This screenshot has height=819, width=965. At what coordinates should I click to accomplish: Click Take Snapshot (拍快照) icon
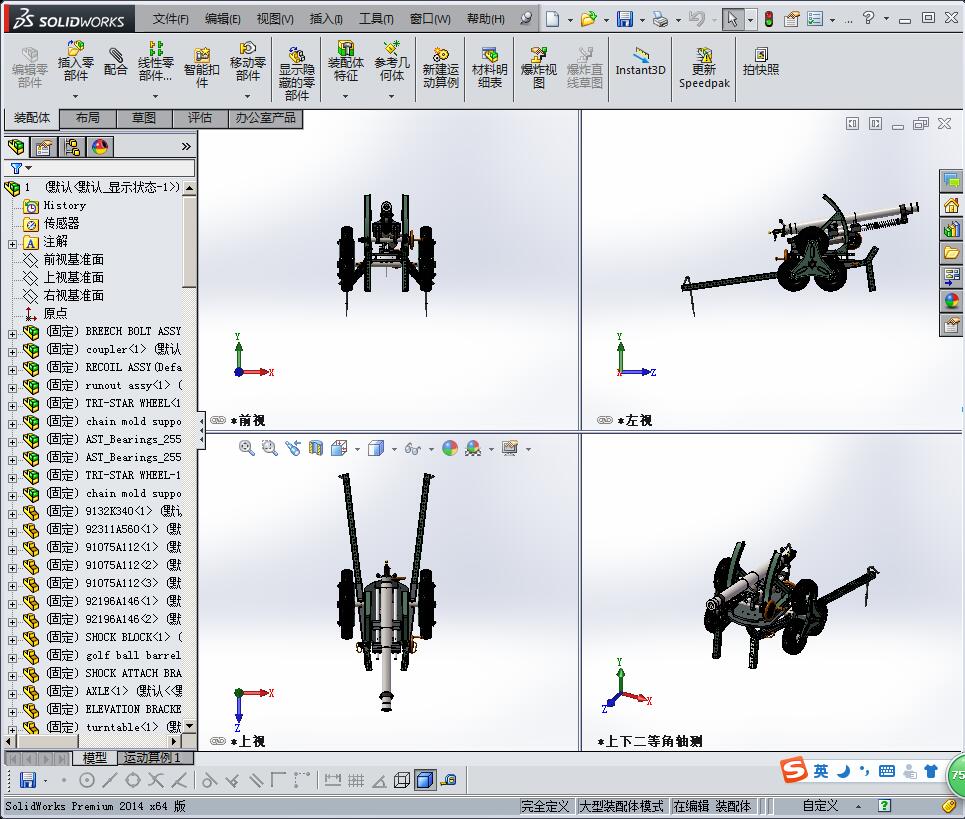(x=761, y=62)
